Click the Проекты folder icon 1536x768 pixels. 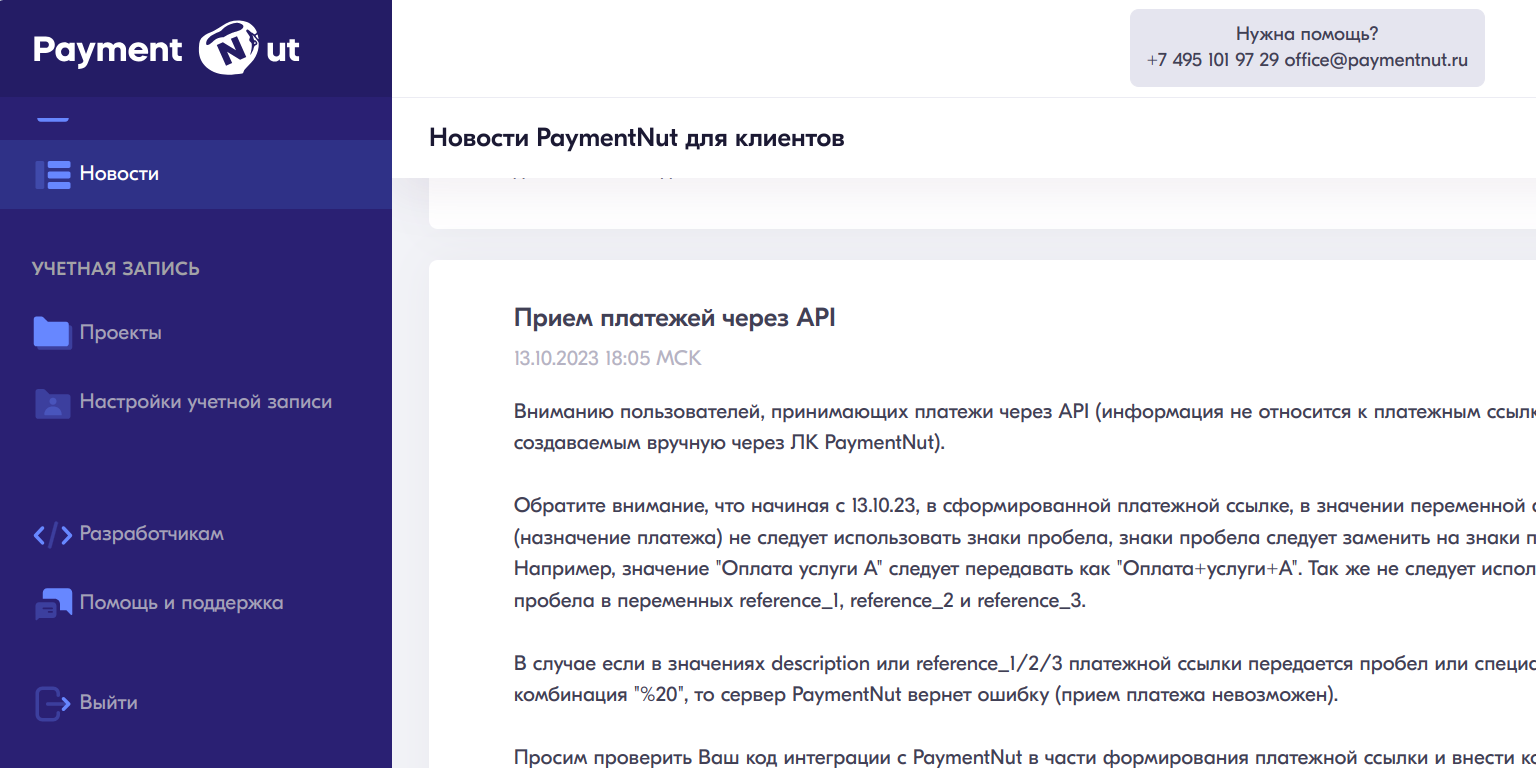52,333
